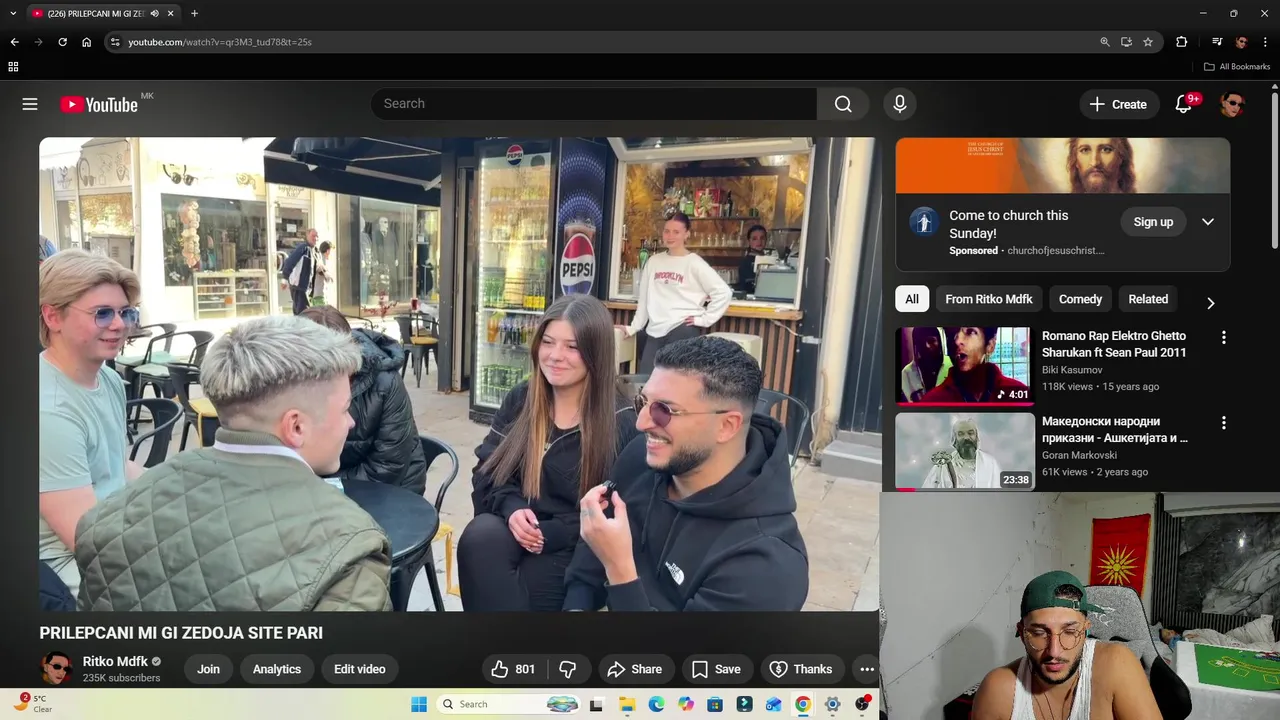Open Chrome profile avatar in toolbar
The width and height of the screenshot is (1280, 720).
click(1241, 42)
